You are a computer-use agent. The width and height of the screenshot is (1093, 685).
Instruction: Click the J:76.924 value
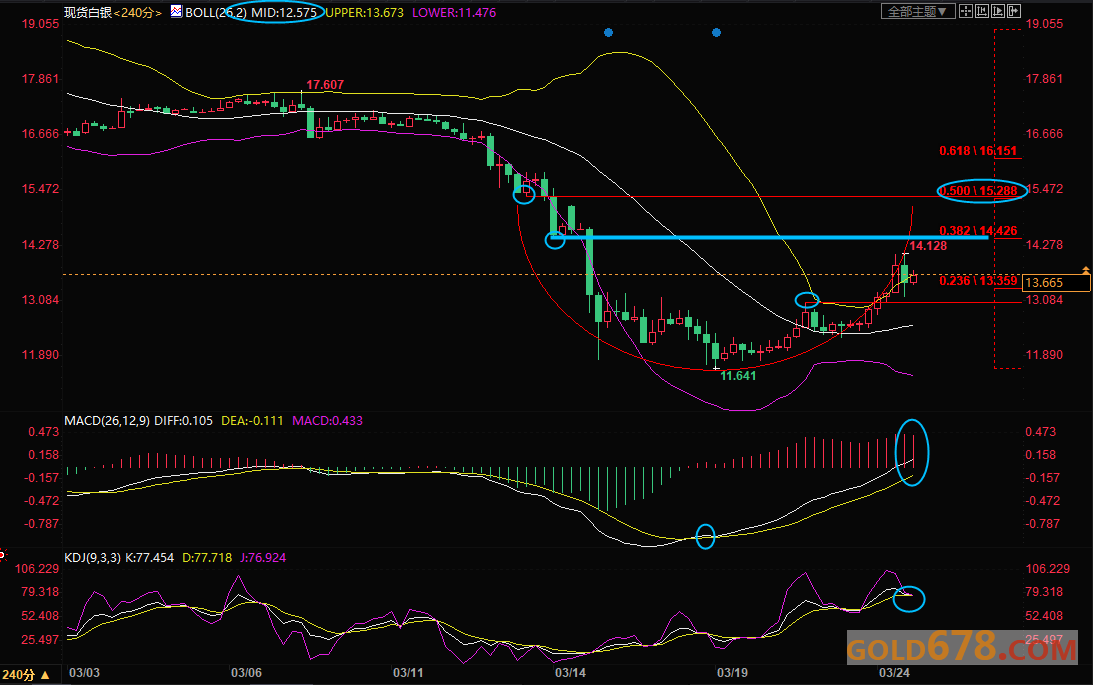click(263, 558)
